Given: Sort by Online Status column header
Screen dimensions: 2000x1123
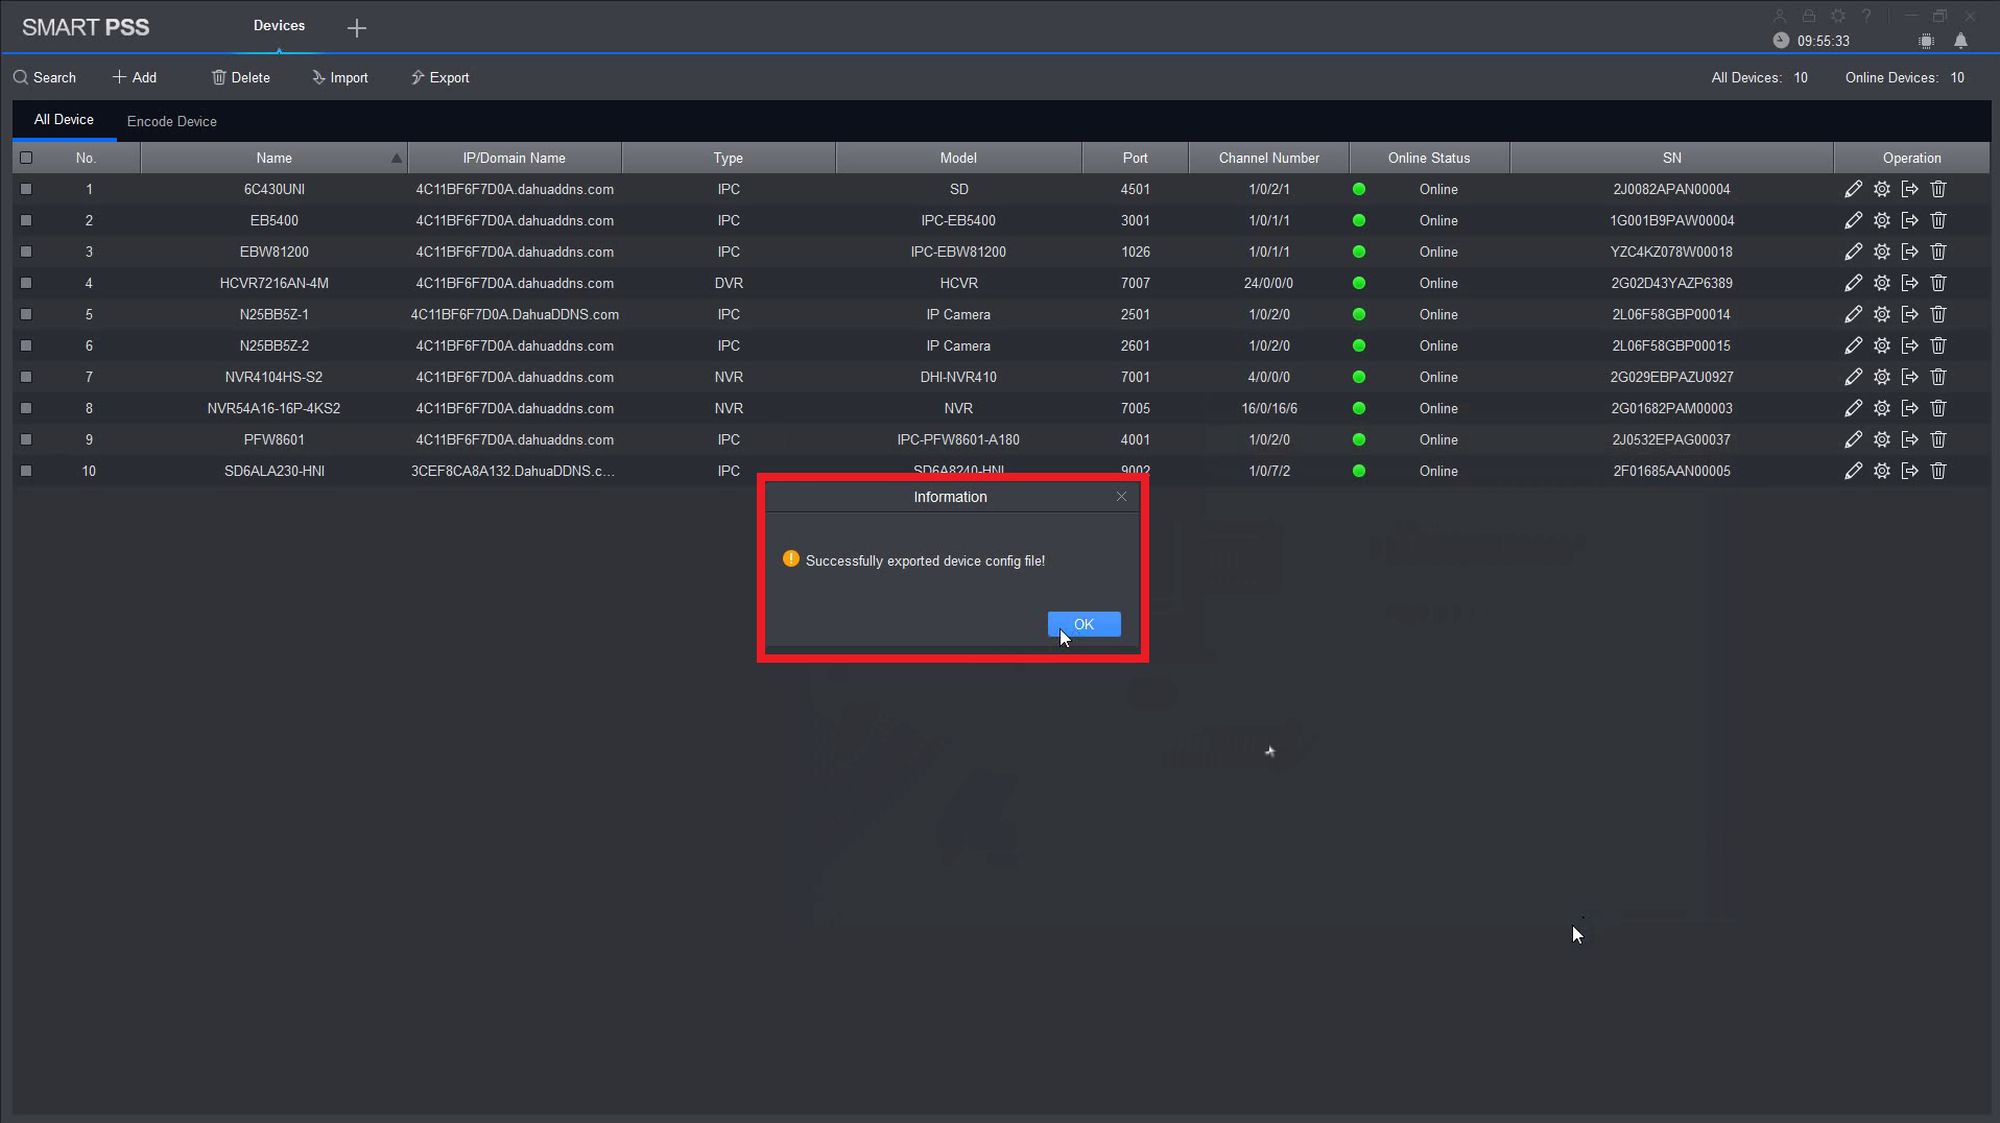Looking at the screenshot, I should [1428, 158].
